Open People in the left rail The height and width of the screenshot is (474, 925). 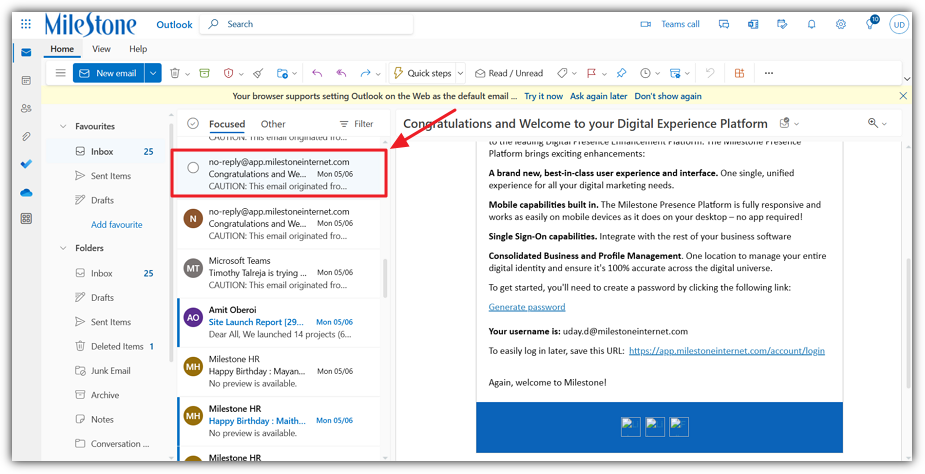[x=26, y=109]
